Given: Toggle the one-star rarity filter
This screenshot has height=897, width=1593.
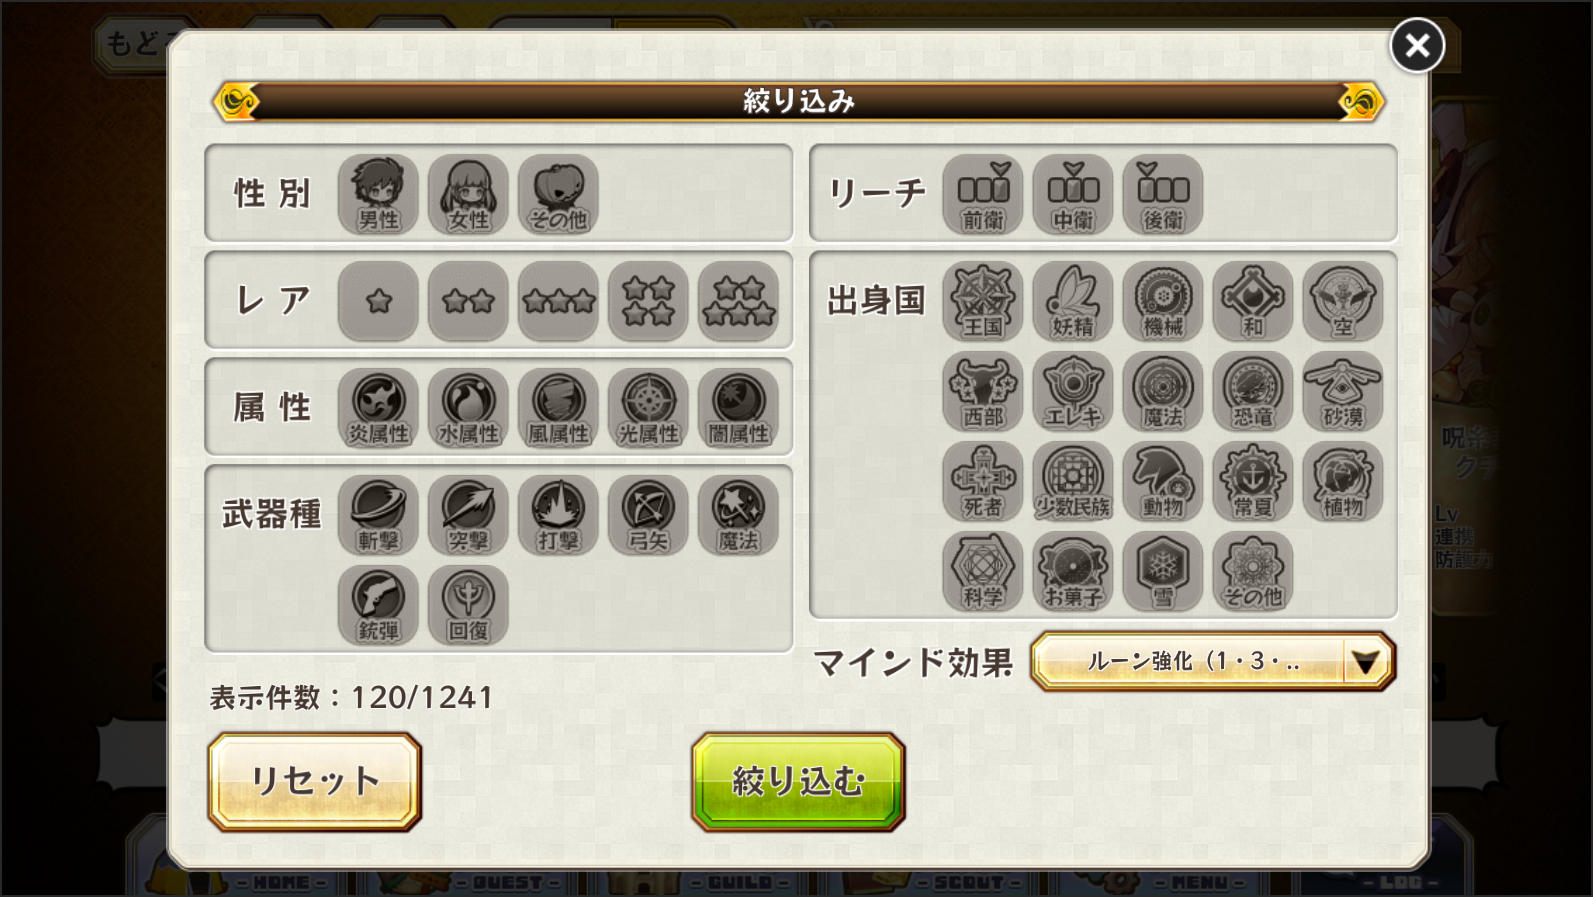Looking at the screenshot, I should tap(378, 301).
